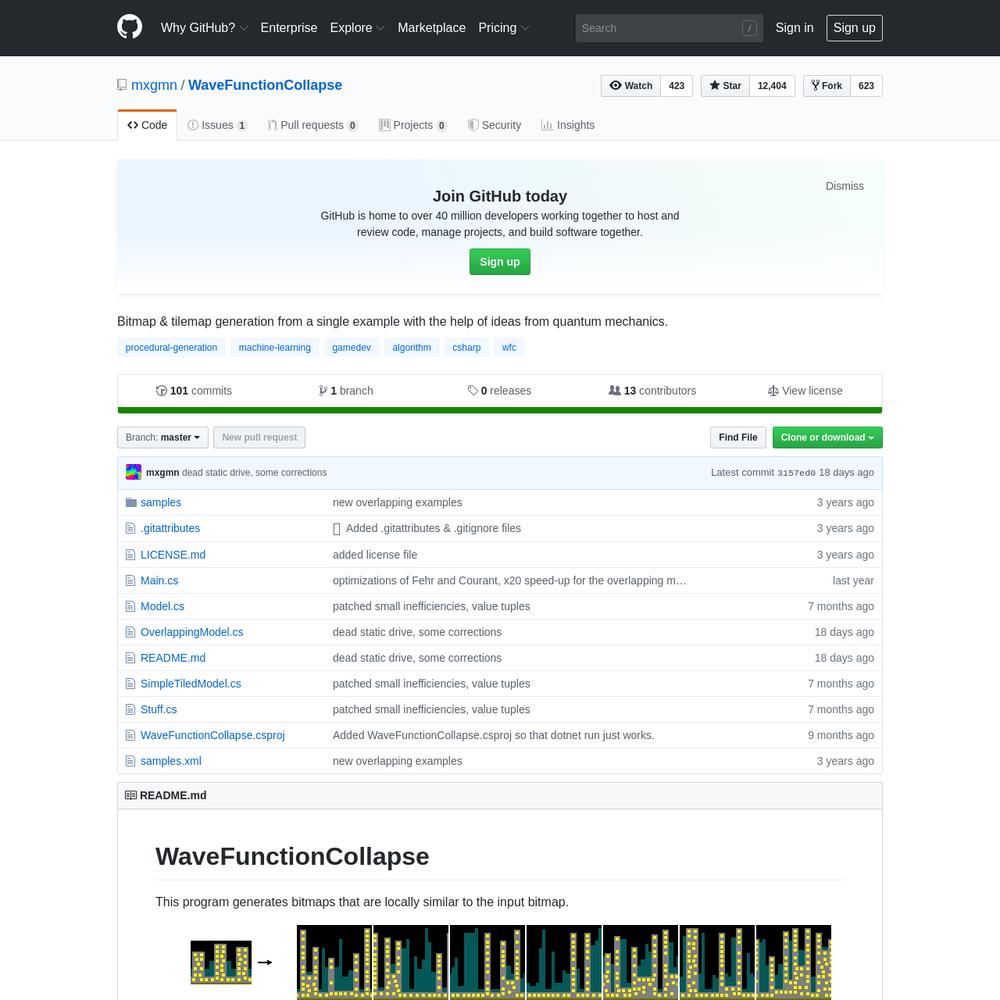Open latest commit hash 3157ed0

(x=797, y=473)
